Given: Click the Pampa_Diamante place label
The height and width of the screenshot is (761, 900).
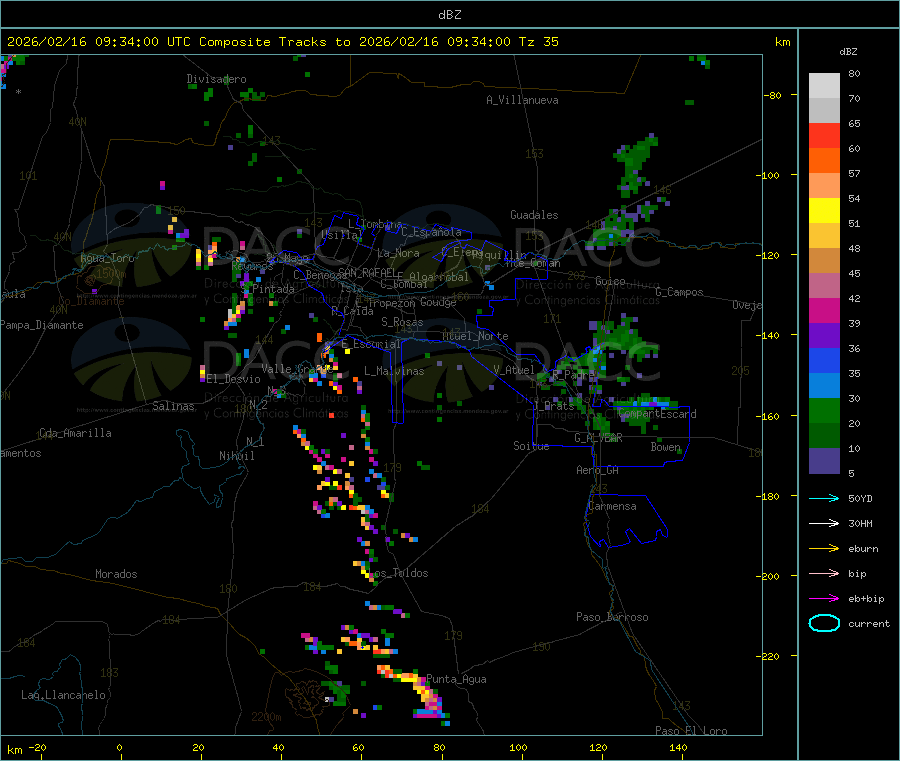Looking at the screenshot, I should (x=42, y=325).
